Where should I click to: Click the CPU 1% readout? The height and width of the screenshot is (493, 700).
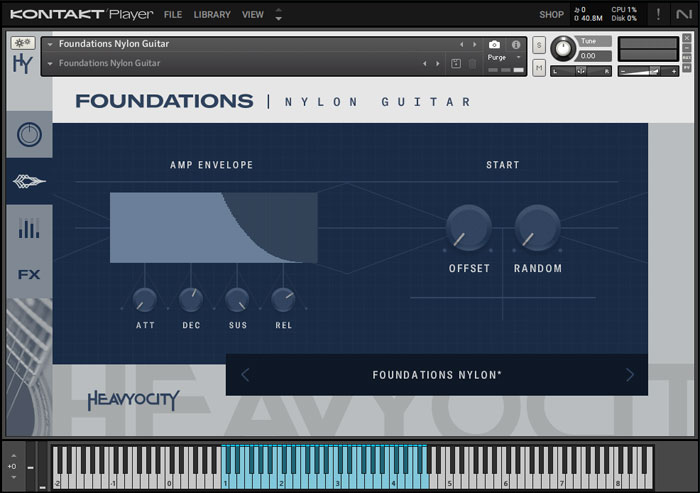(x=624, y=9)
